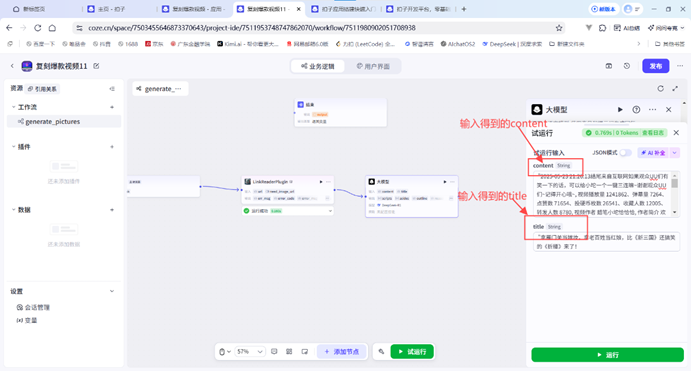
Task: Add new 数据 with plus icon
Action: (x=112, y=210)
